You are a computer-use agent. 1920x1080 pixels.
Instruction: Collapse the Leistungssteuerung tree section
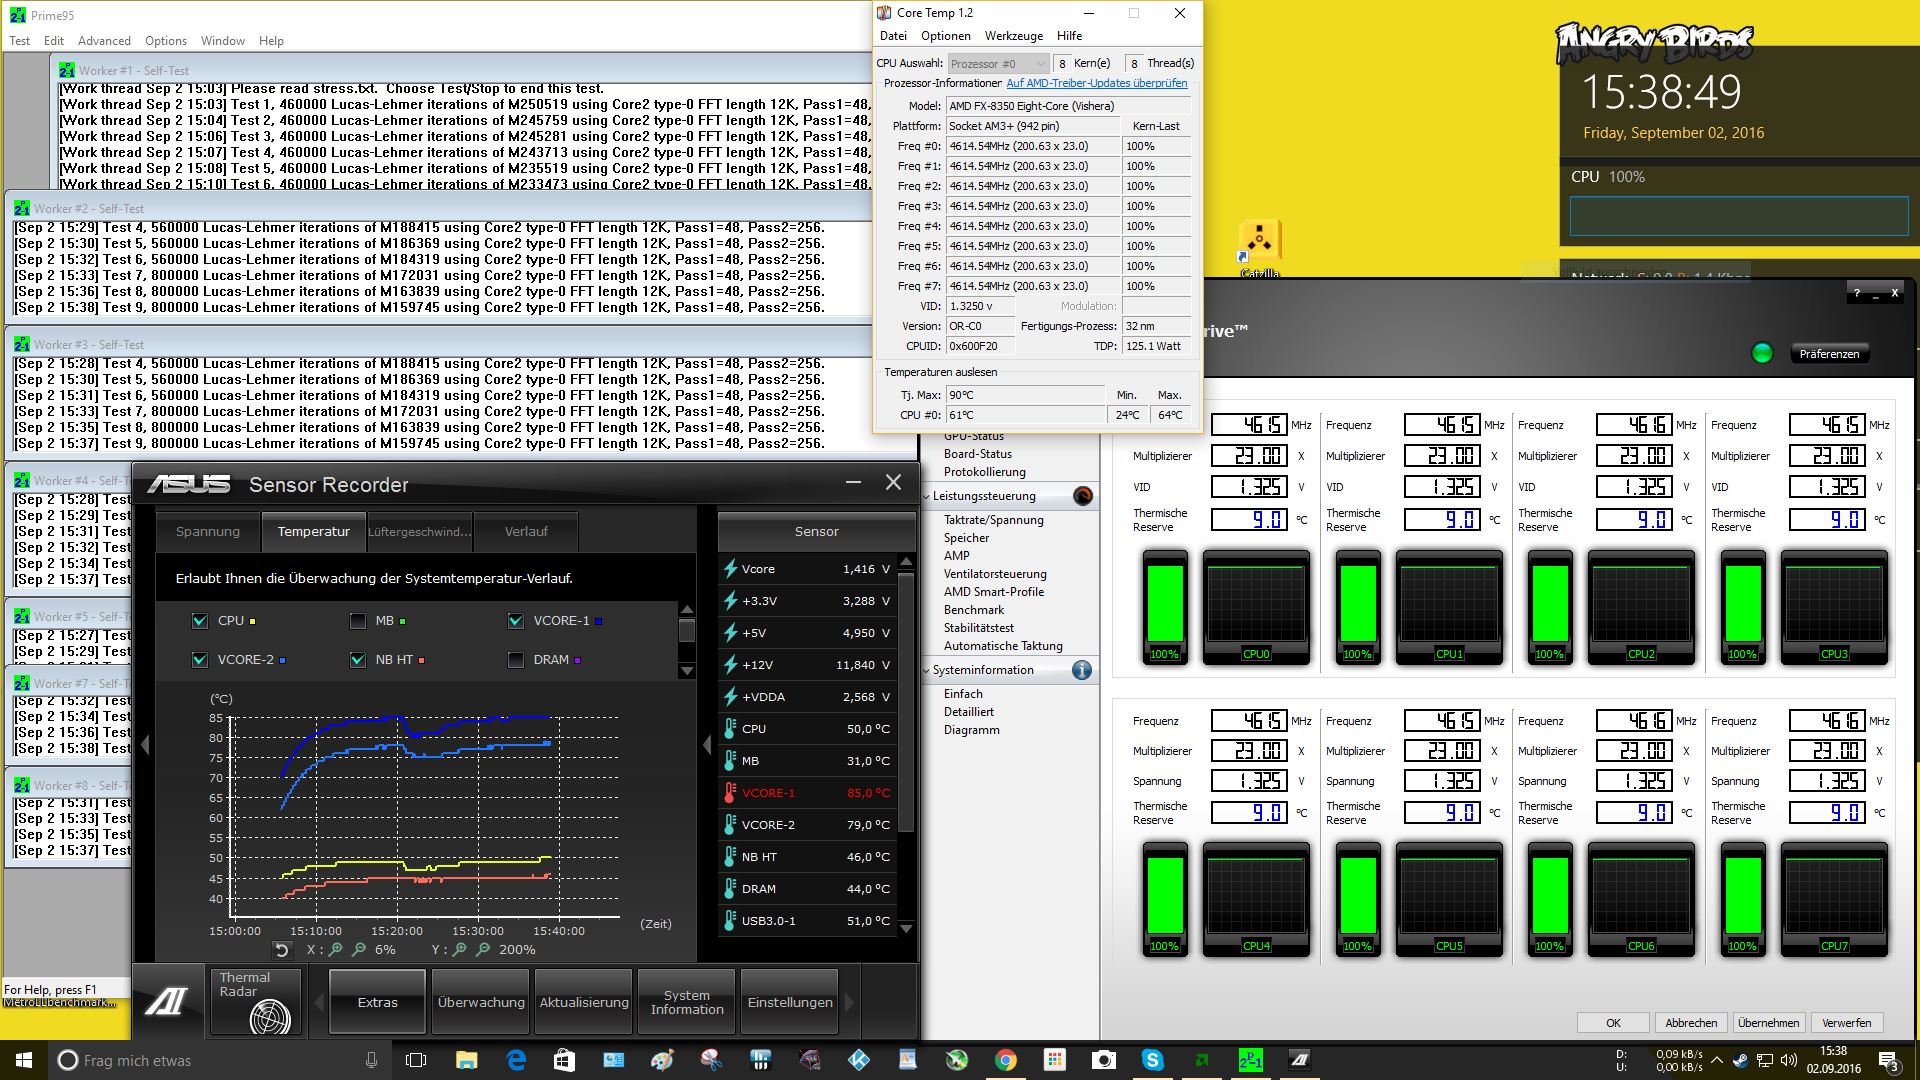[926, 496]
